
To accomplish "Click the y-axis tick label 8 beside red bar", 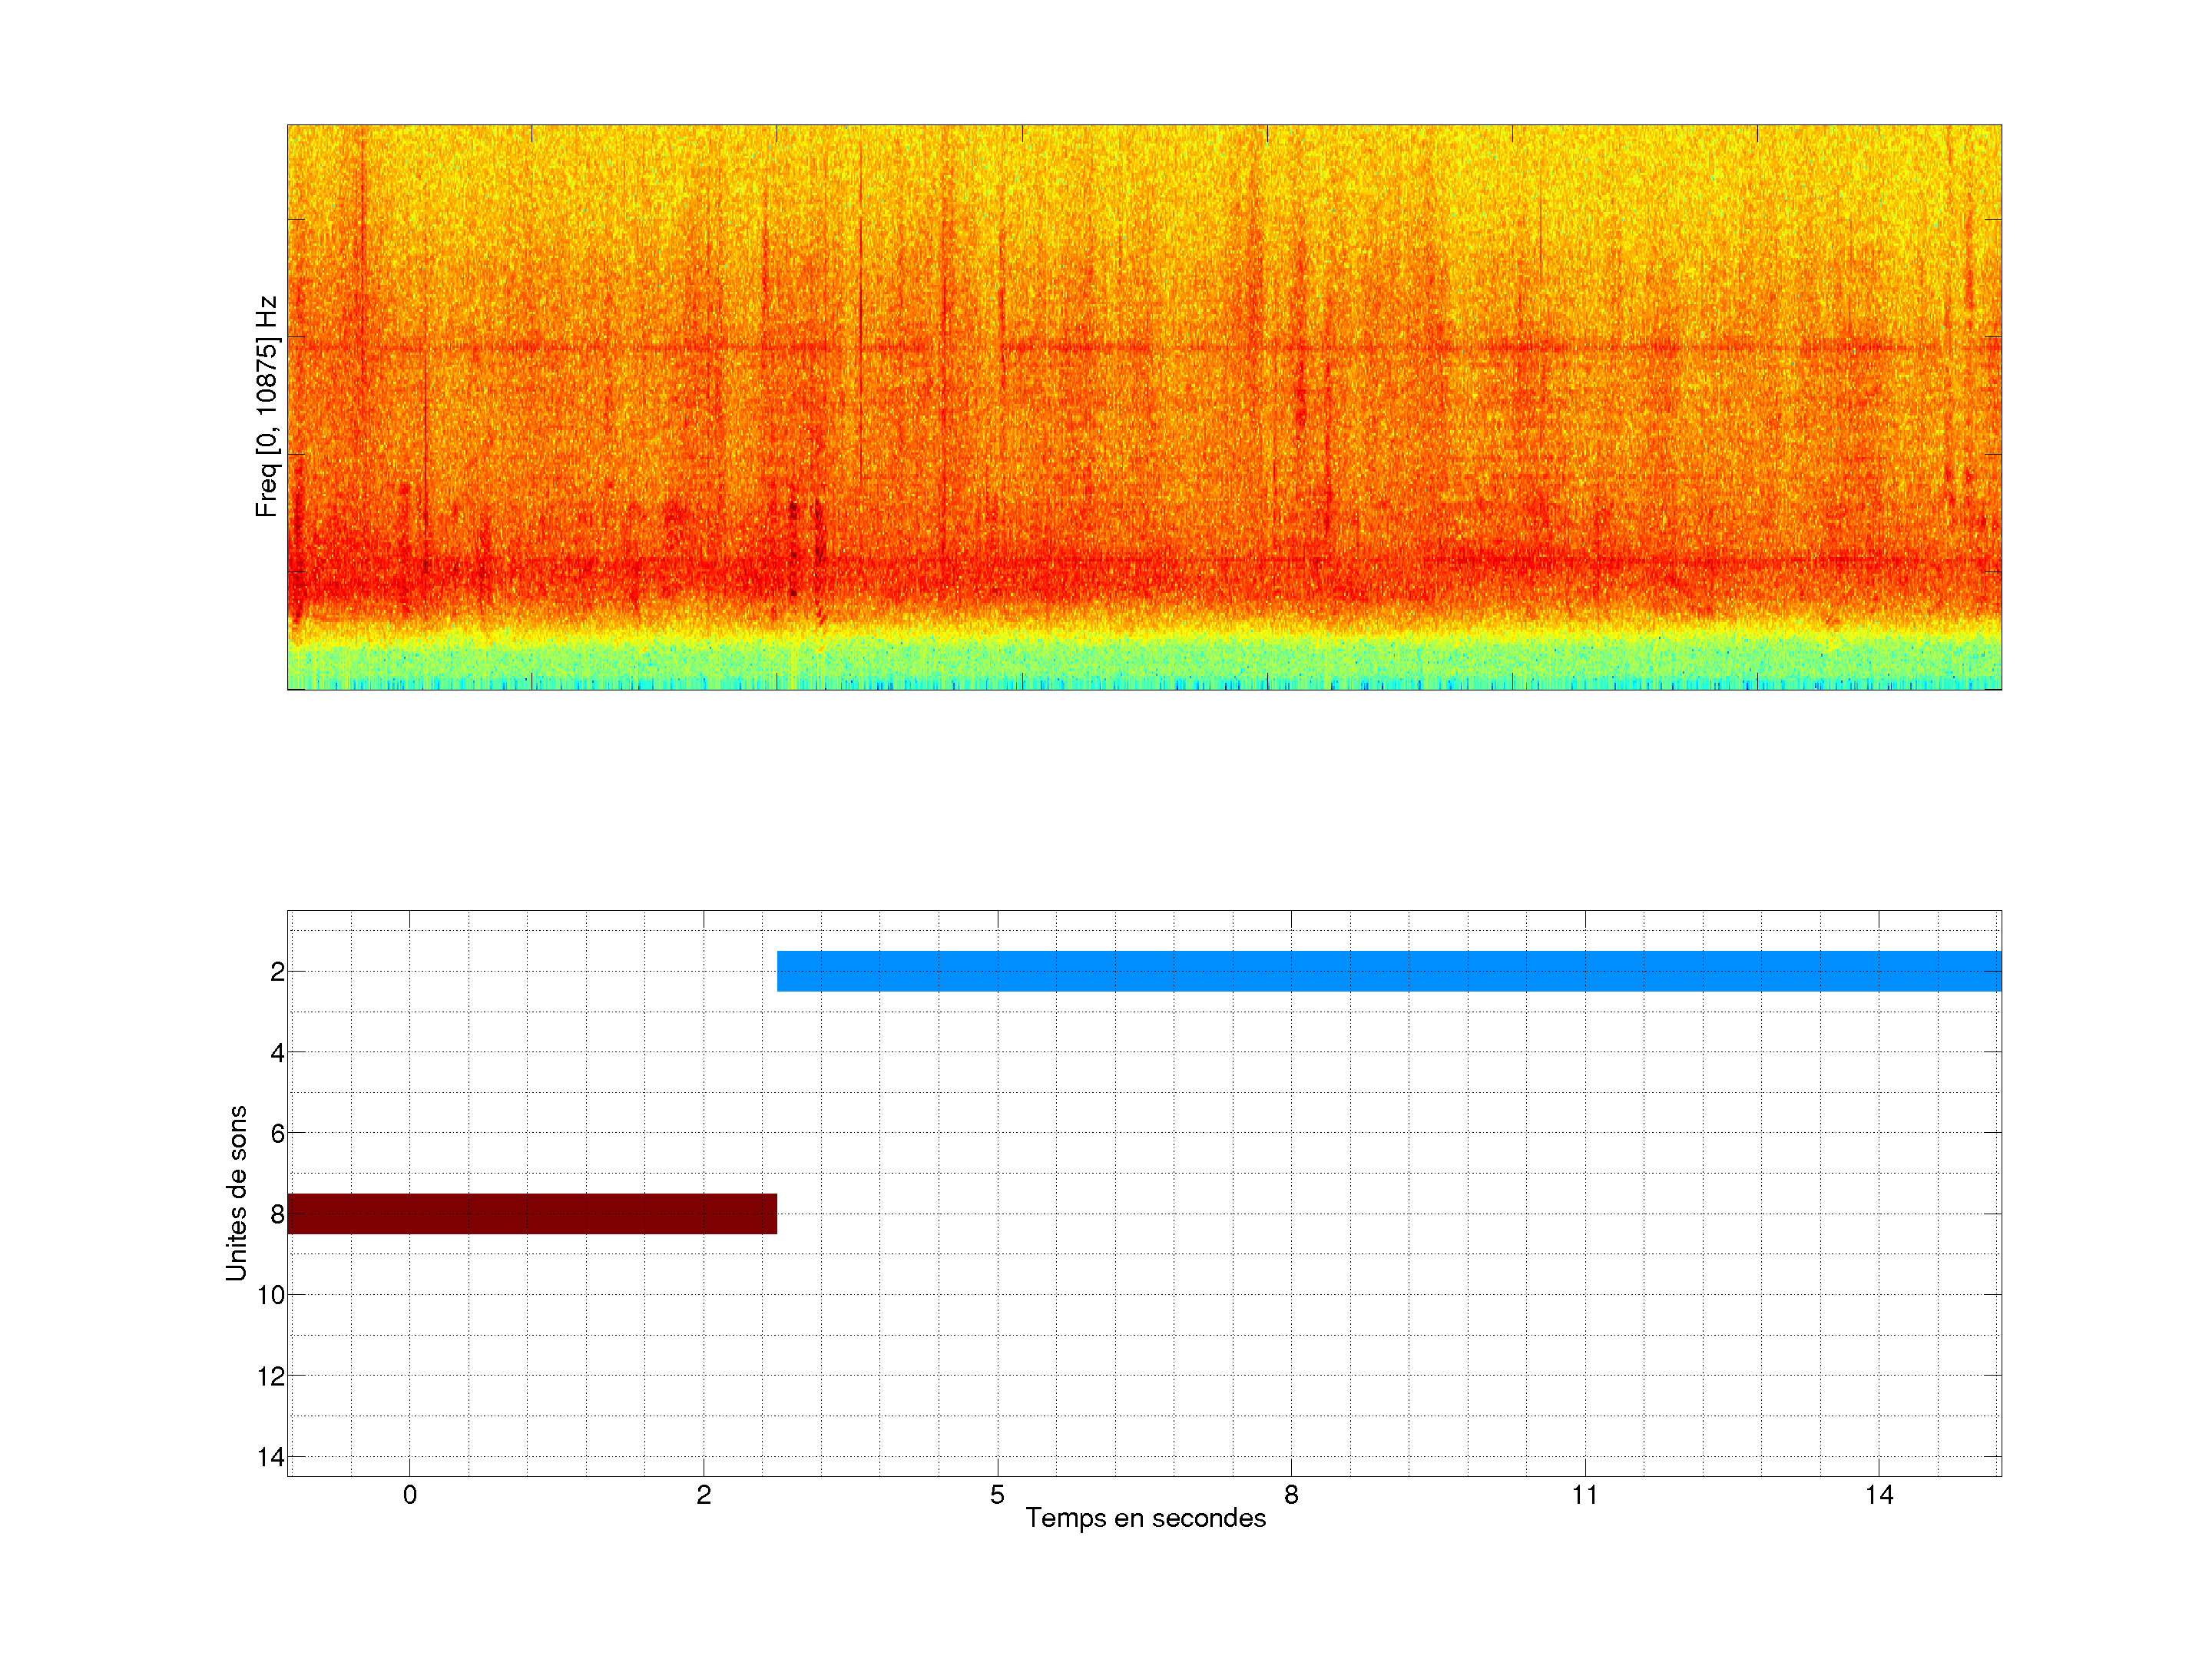I will click(x=277, y=1215).
